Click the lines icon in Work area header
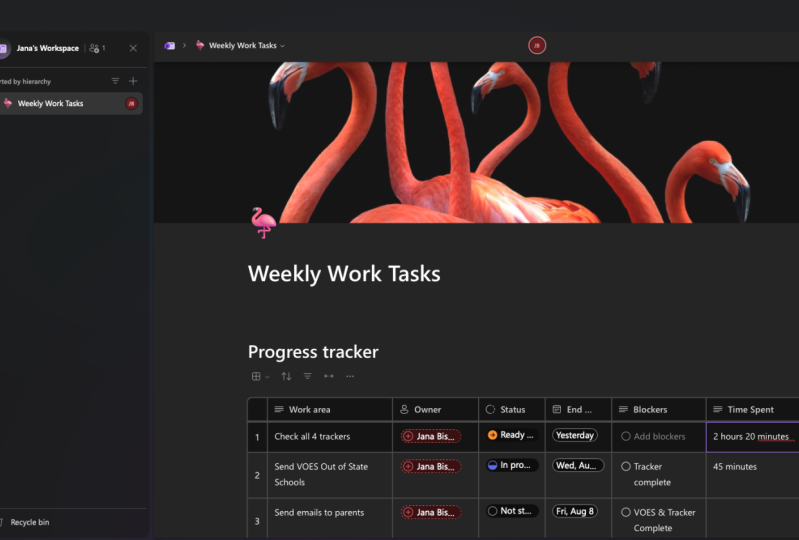The width and height of the screenshot is (799, 540). [279, 410]
